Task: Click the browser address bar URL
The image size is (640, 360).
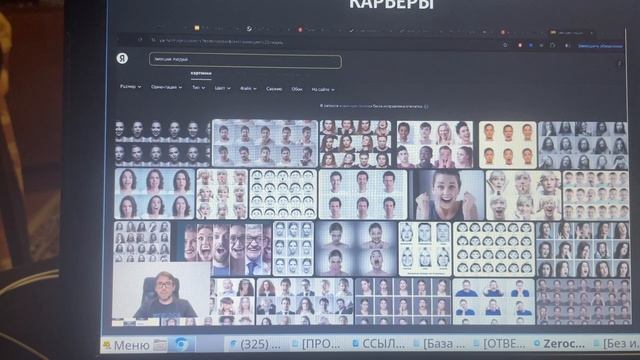Action: (x=220, y=41)
